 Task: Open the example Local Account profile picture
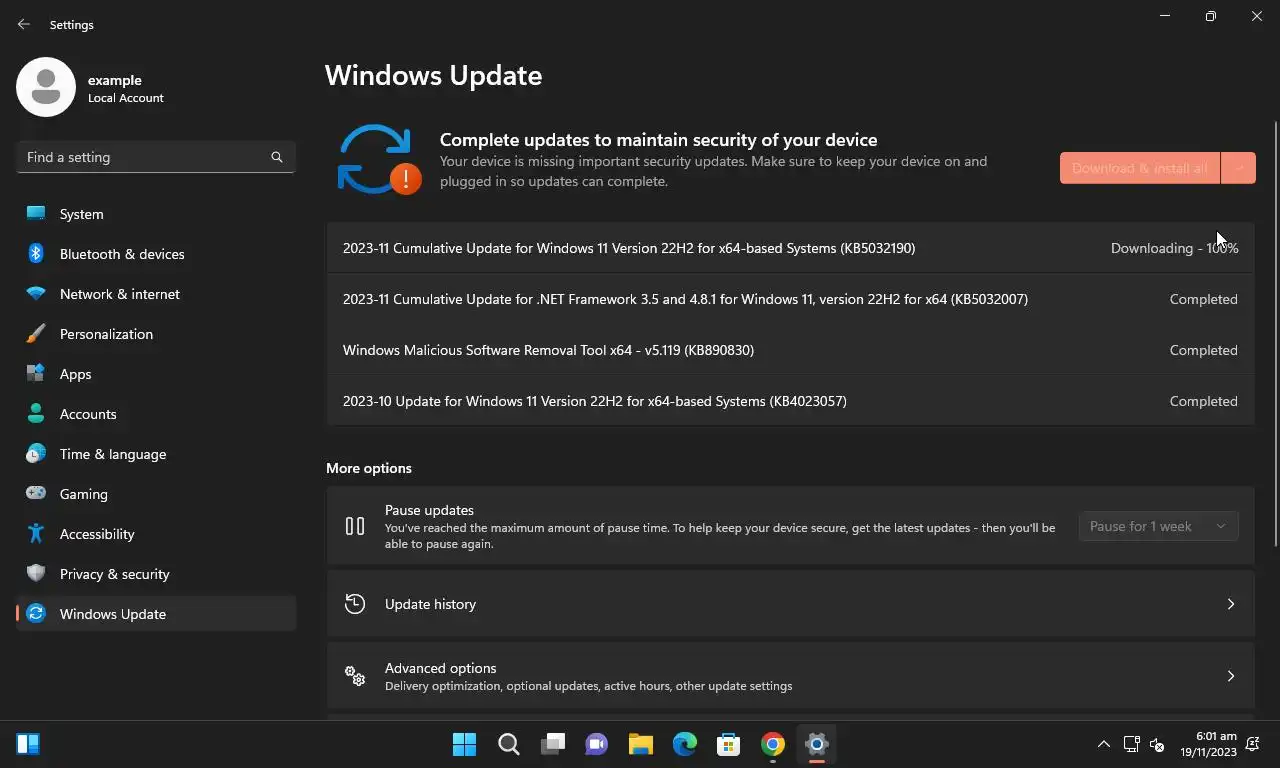coord(46,87)
